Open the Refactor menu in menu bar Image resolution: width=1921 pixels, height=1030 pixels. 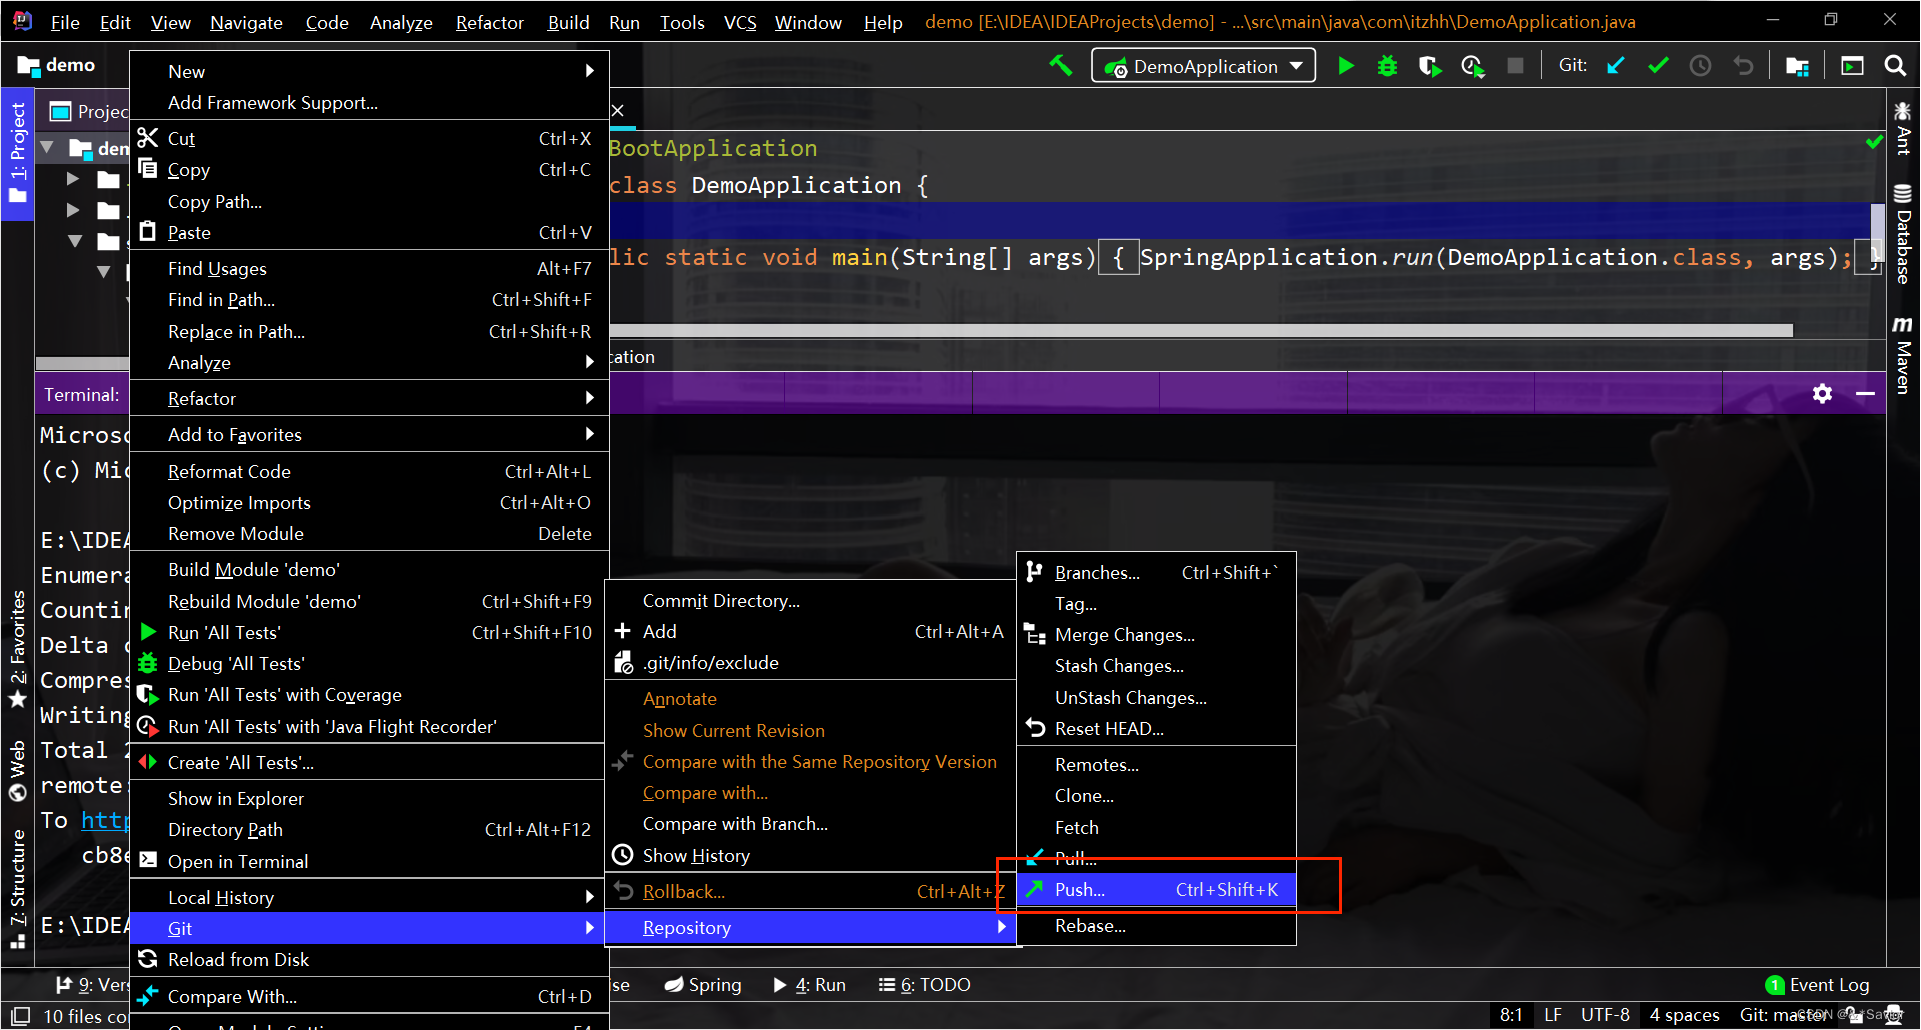pyautogui.click(x=489, y=22)
